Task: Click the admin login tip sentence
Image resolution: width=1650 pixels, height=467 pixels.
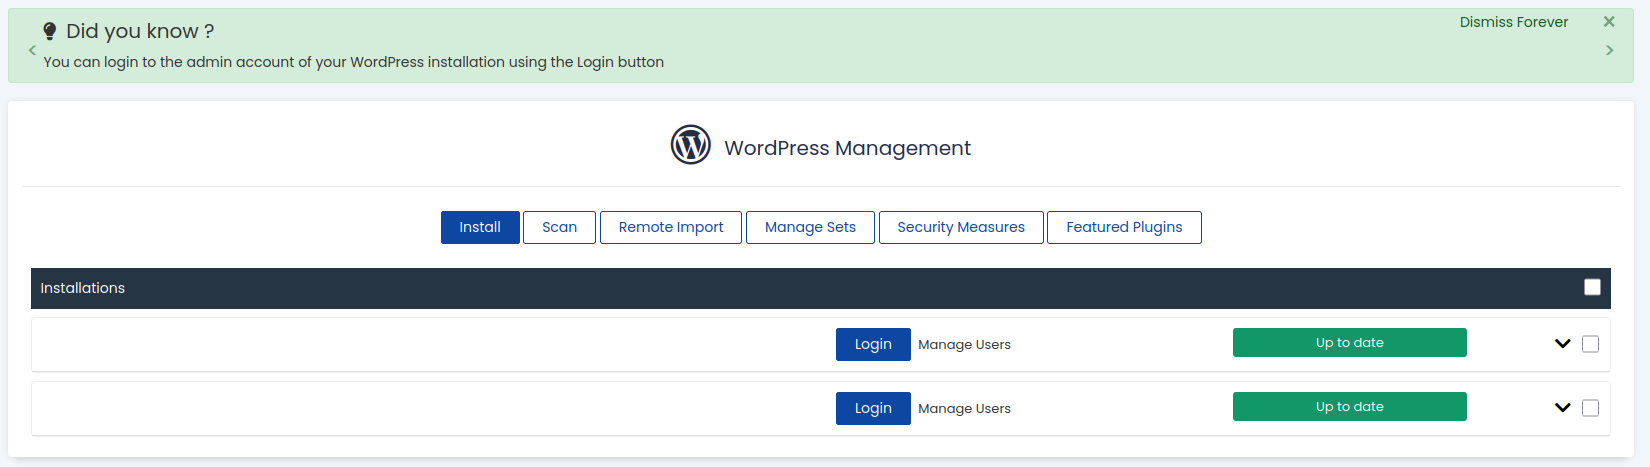Action: pyautogui.click(x=353, y=62)
